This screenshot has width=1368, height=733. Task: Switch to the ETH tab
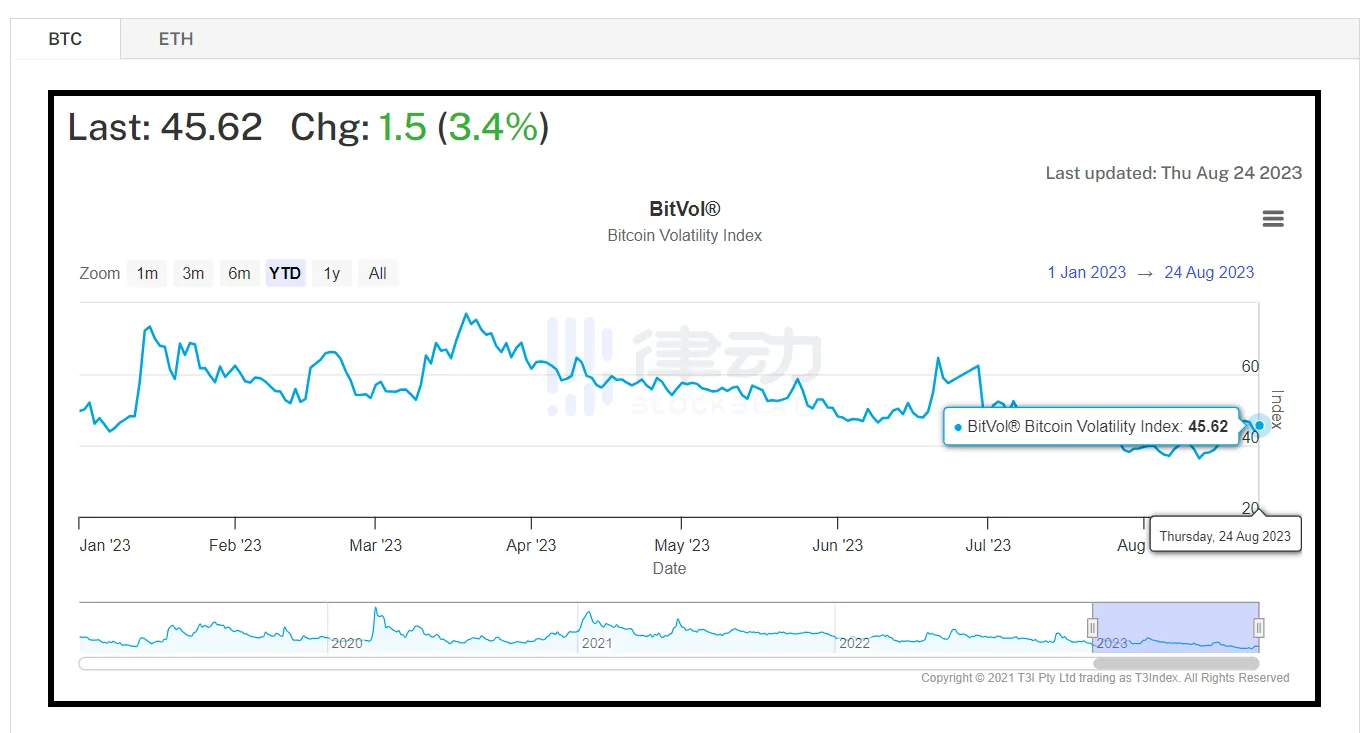[176, 39]
